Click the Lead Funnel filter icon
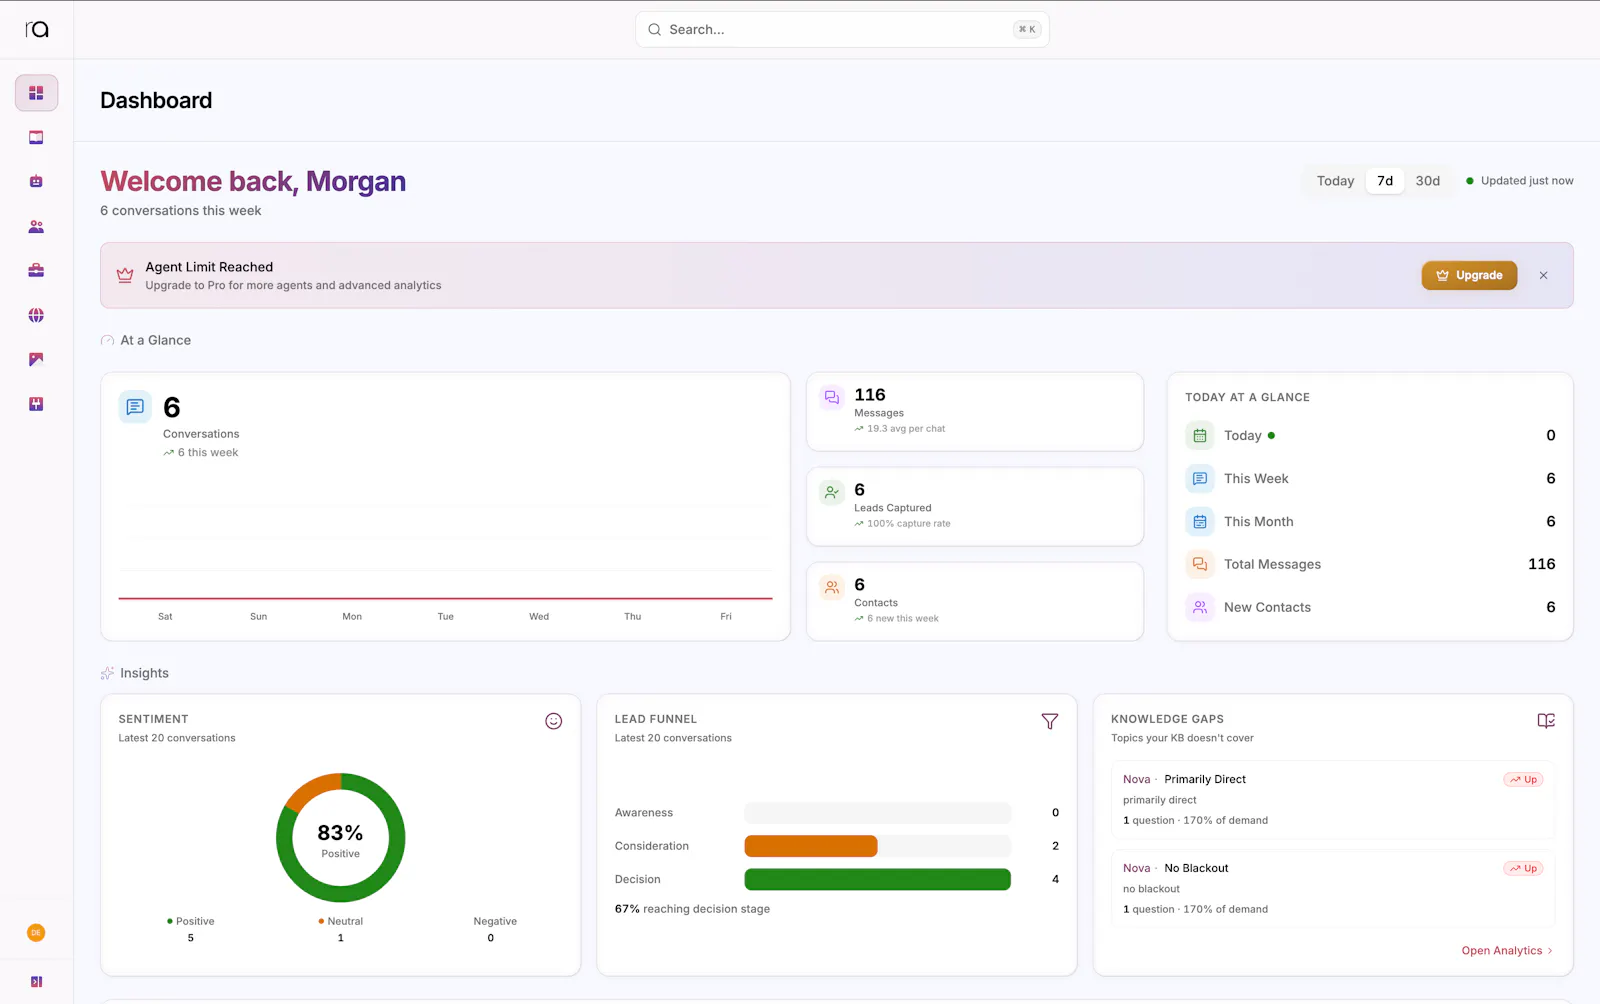 coord(1049,721)
